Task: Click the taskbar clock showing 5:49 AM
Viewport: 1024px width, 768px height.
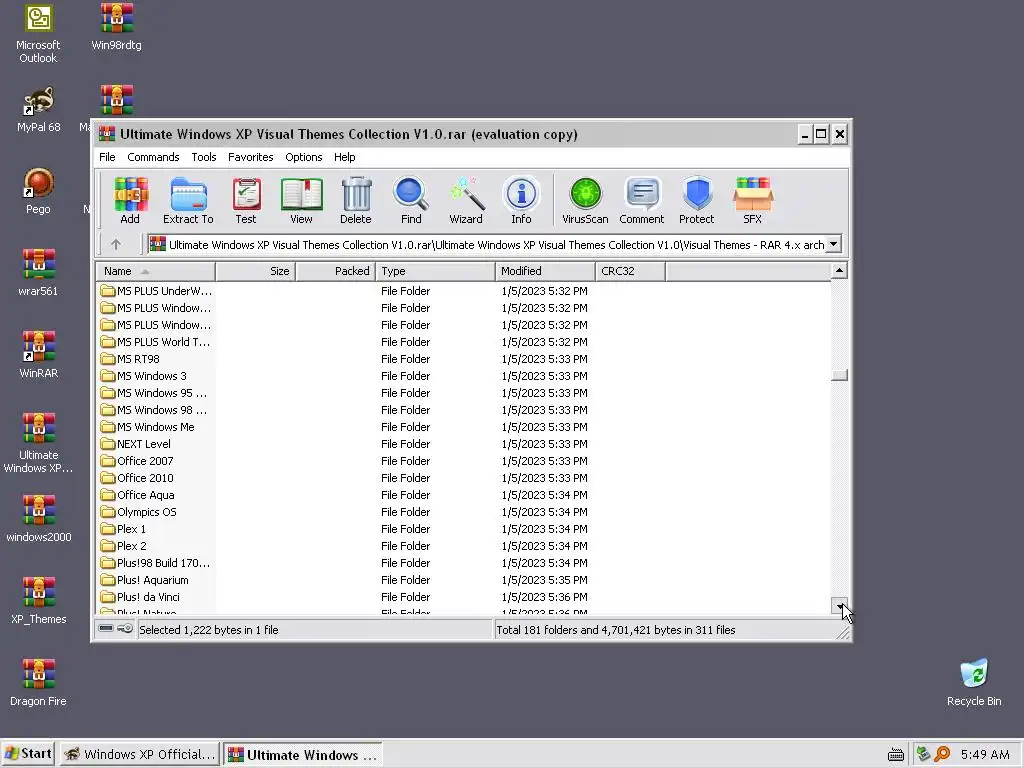Action: point(985,754)
